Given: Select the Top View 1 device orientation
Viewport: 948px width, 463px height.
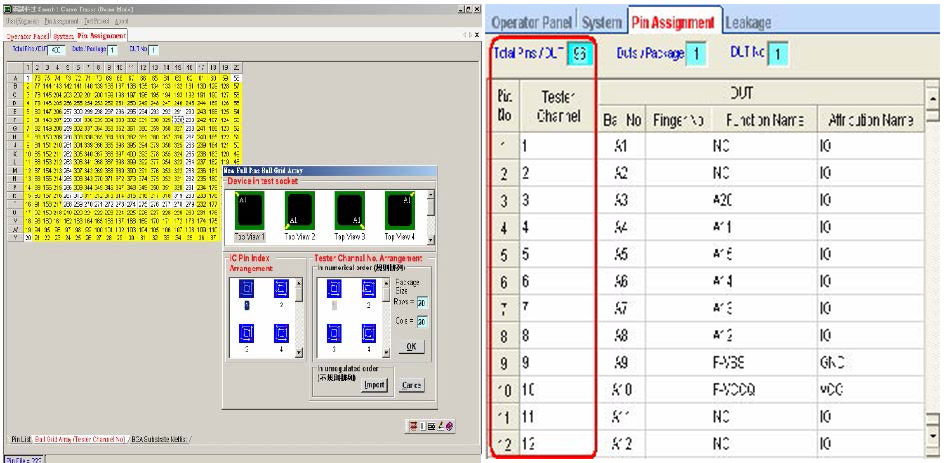Looking at the screenshot, I should 248,211.
